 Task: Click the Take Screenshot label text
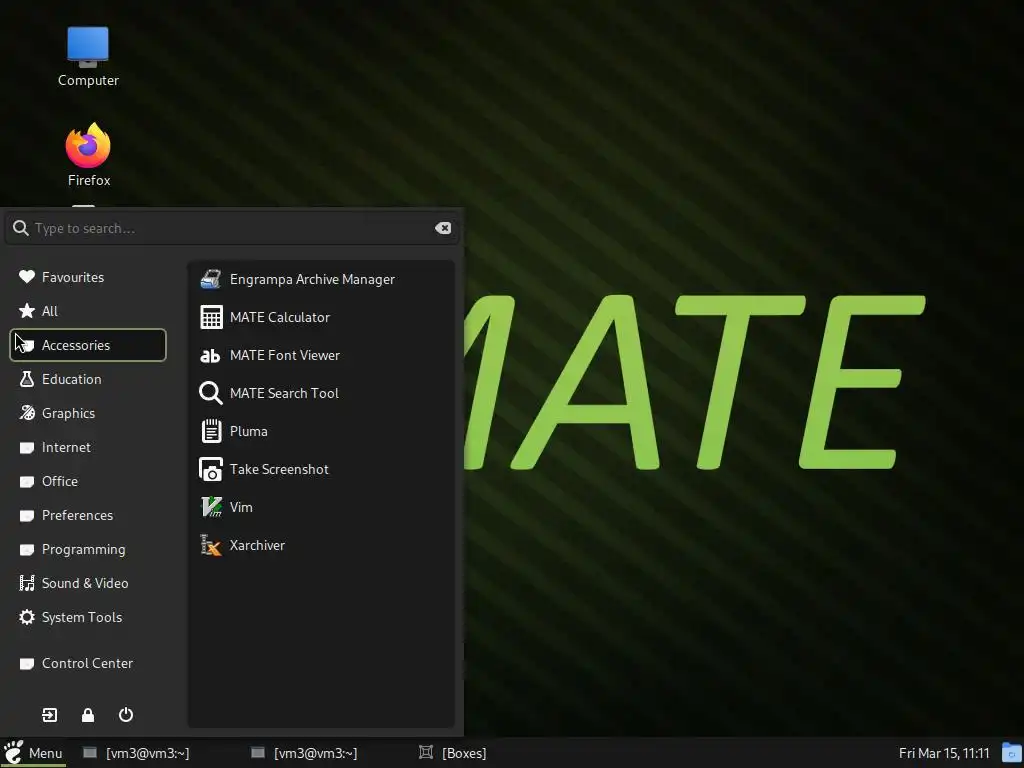coord(279,469)
